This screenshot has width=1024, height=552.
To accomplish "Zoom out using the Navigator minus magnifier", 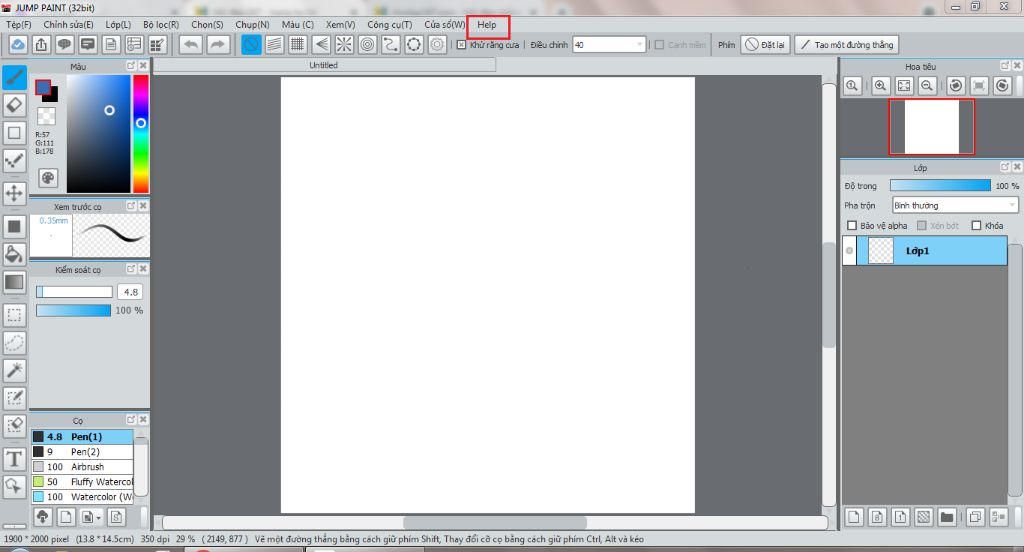I will point(927,86).
